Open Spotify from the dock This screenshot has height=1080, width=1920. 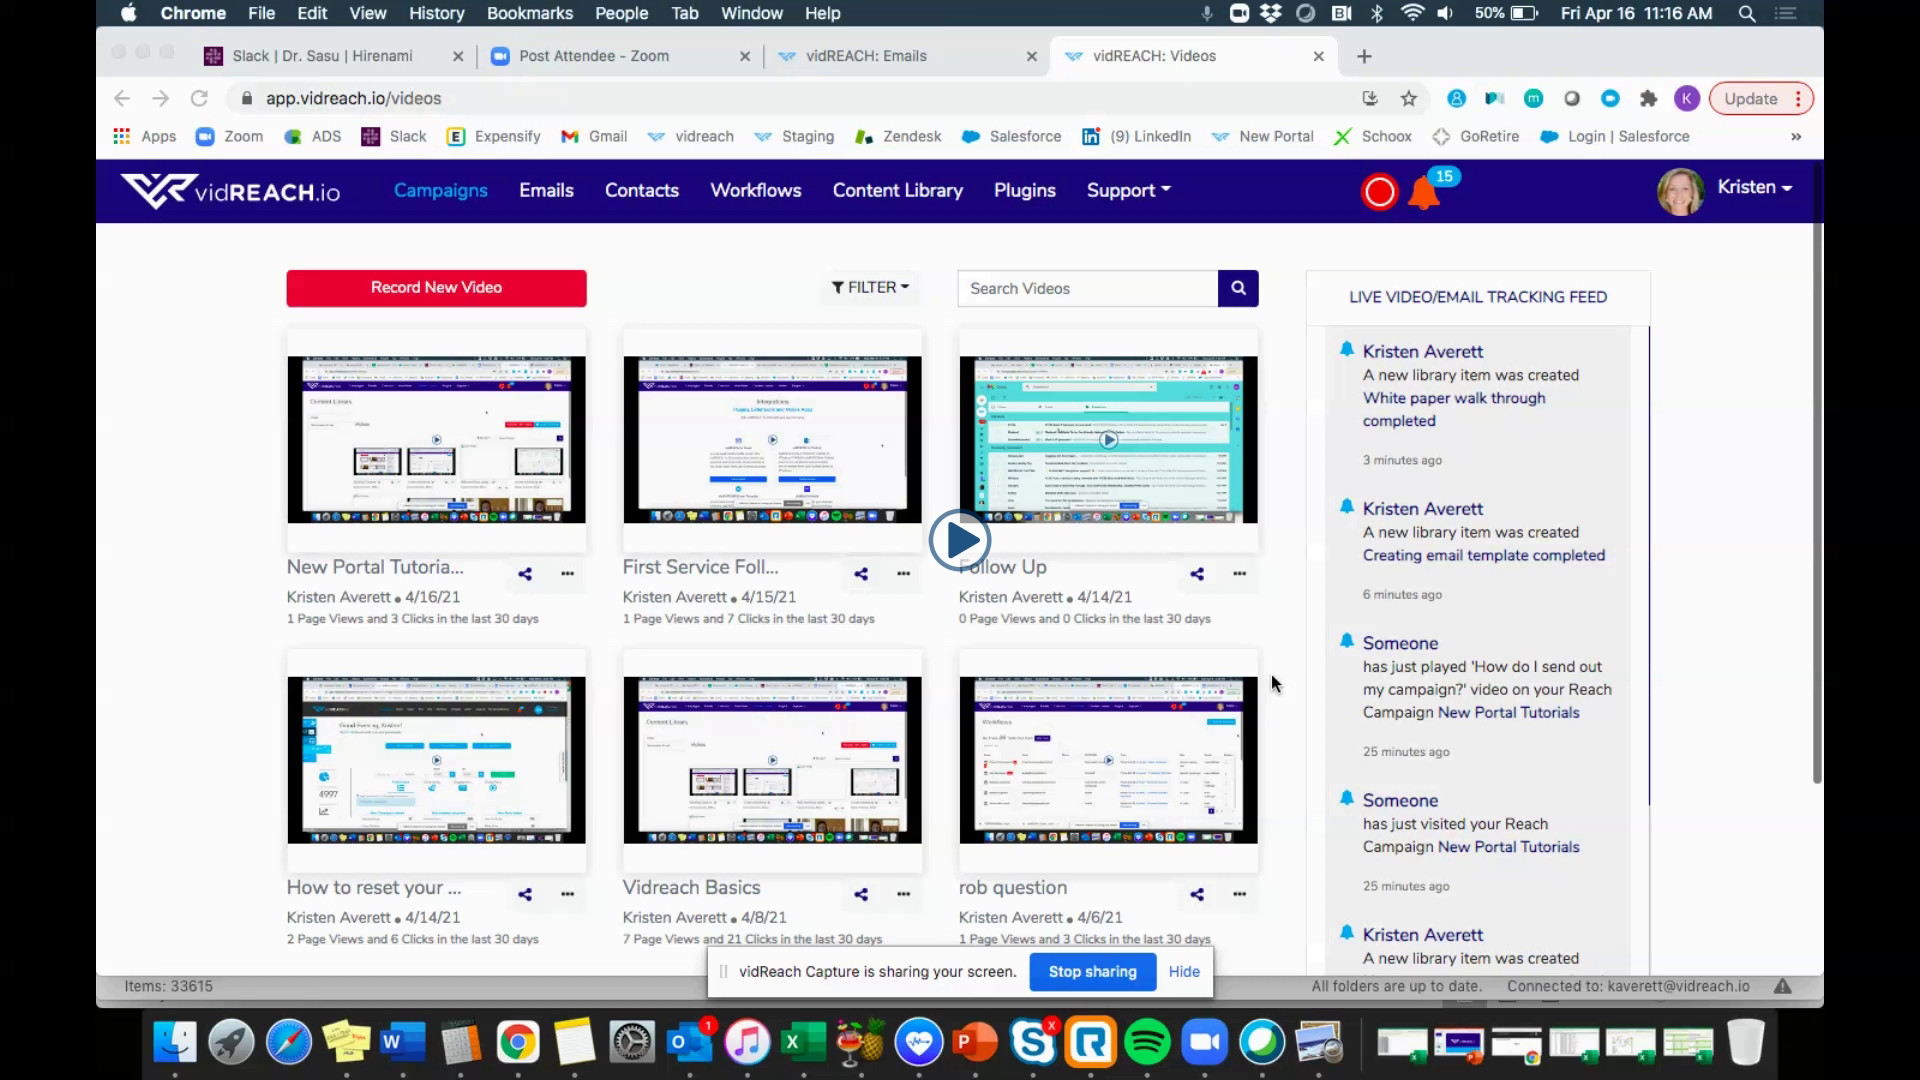[x=1147, y=1043]
